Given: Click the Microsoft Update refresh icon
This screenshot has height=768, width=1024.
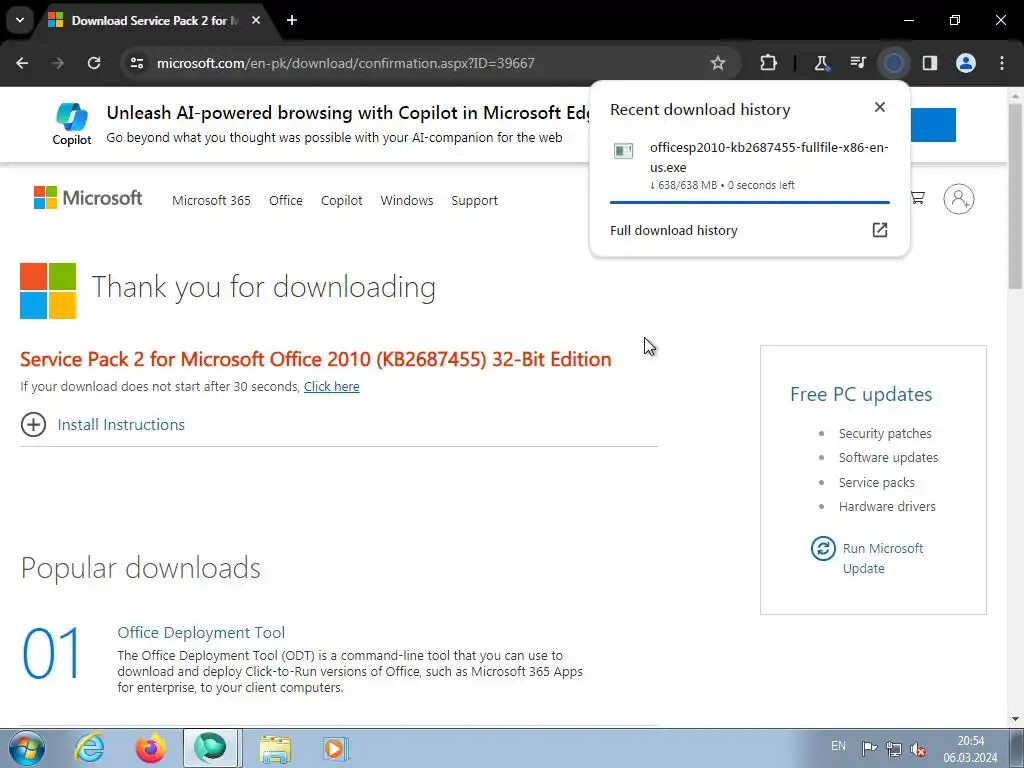Looking at the screenshot, I should point(823,549).
